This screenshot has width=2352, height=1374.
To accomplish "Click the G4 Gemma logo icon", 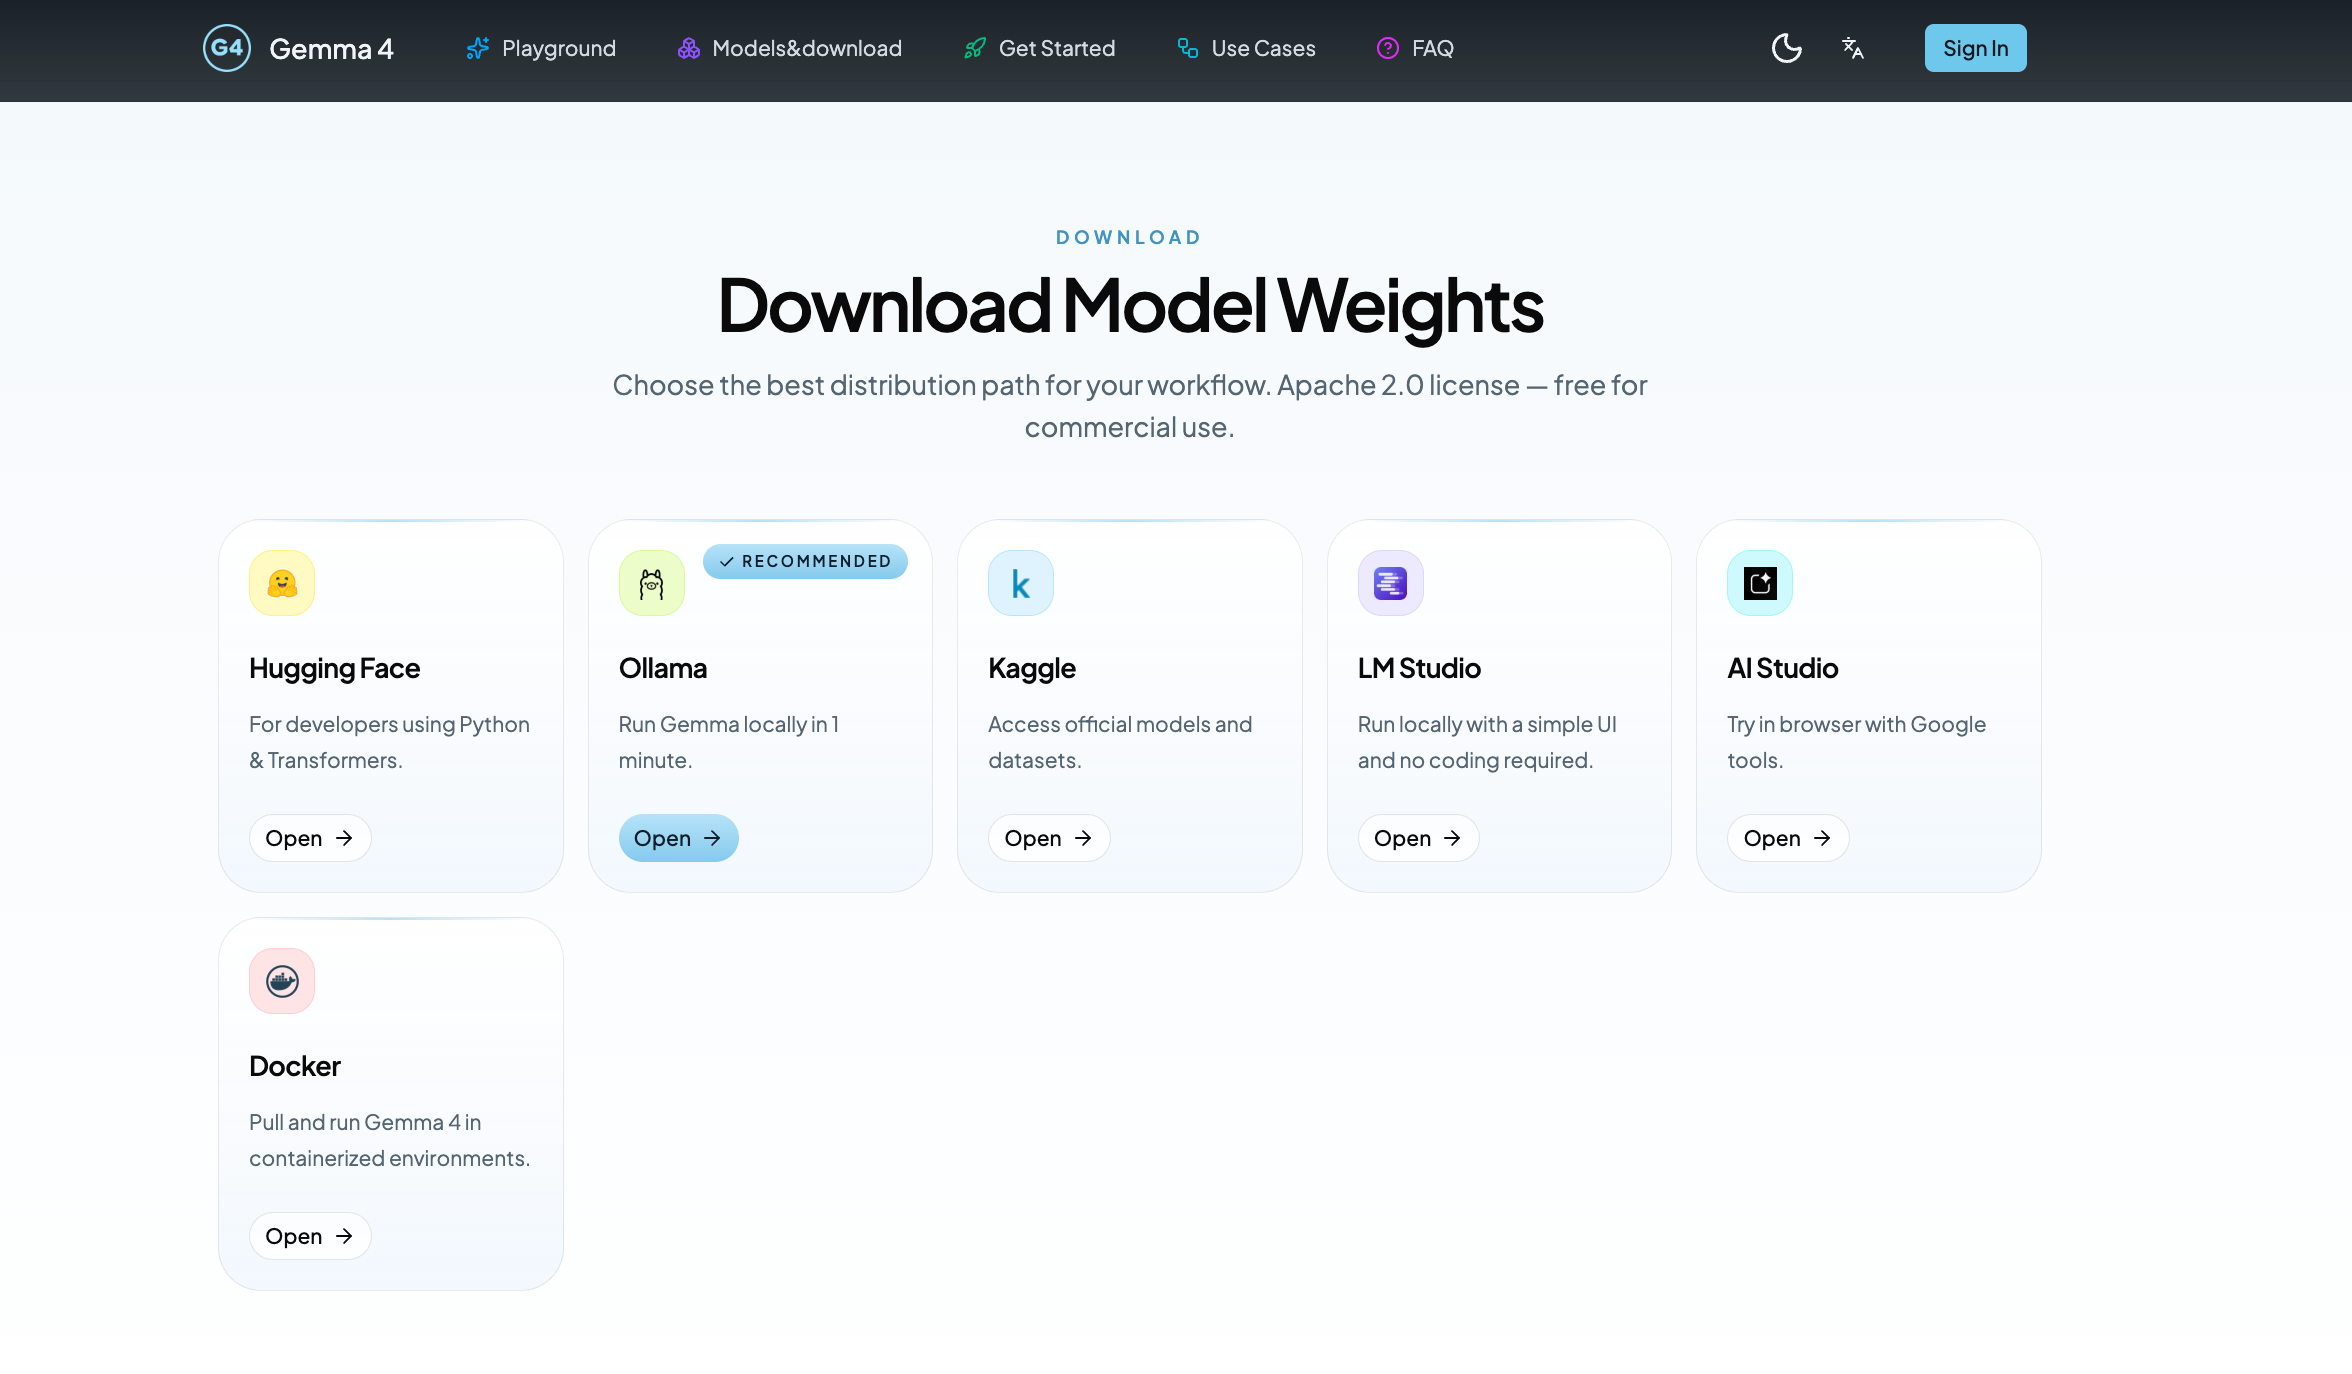I will point(227,48).
